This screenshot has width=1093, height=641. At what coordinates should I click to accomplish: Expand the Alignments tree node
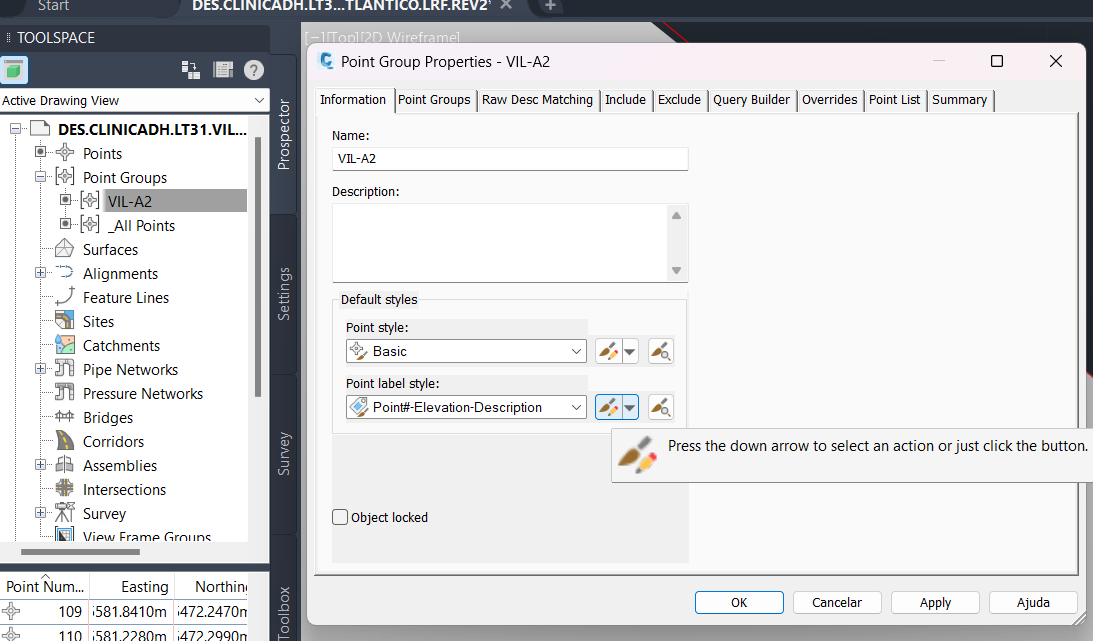coord(38,273)
